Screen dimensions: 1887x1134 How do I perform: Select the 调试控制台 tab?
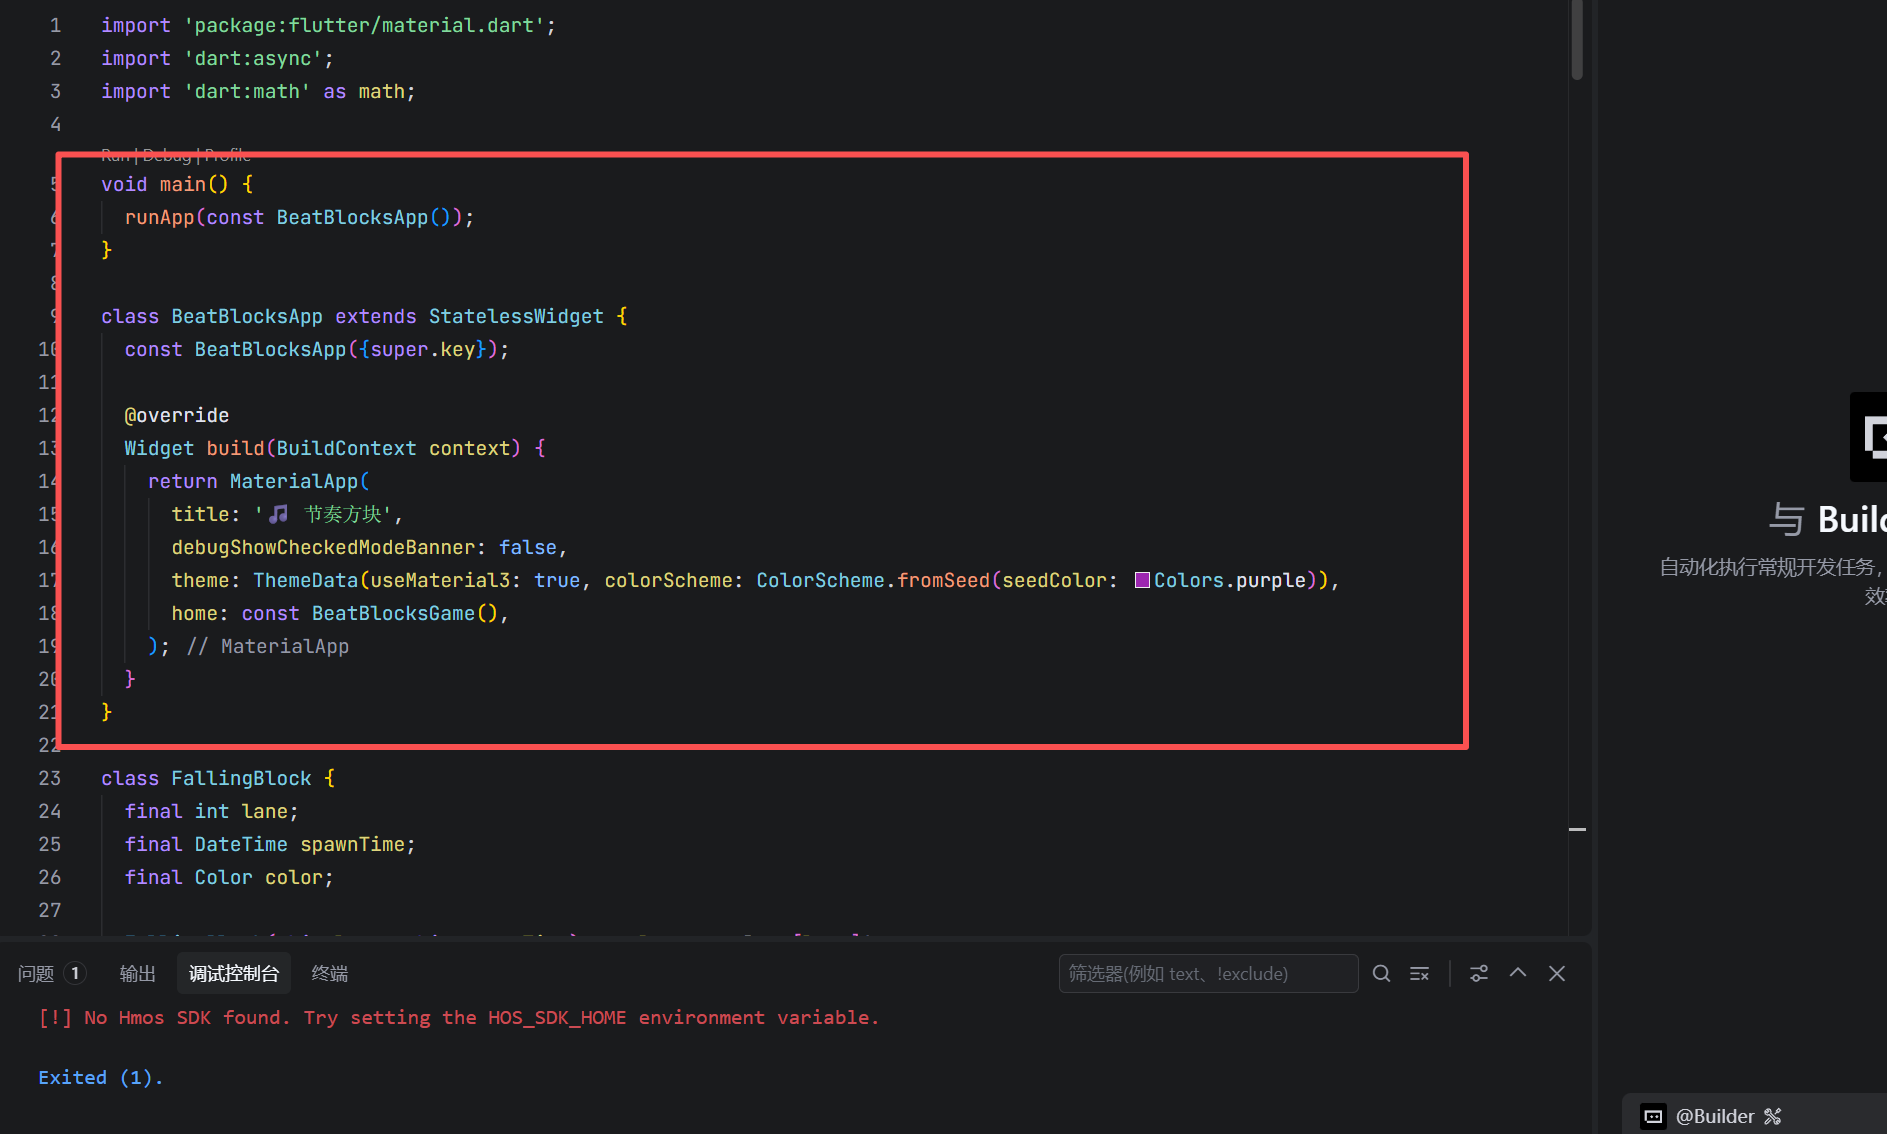[x=234, y=973]
